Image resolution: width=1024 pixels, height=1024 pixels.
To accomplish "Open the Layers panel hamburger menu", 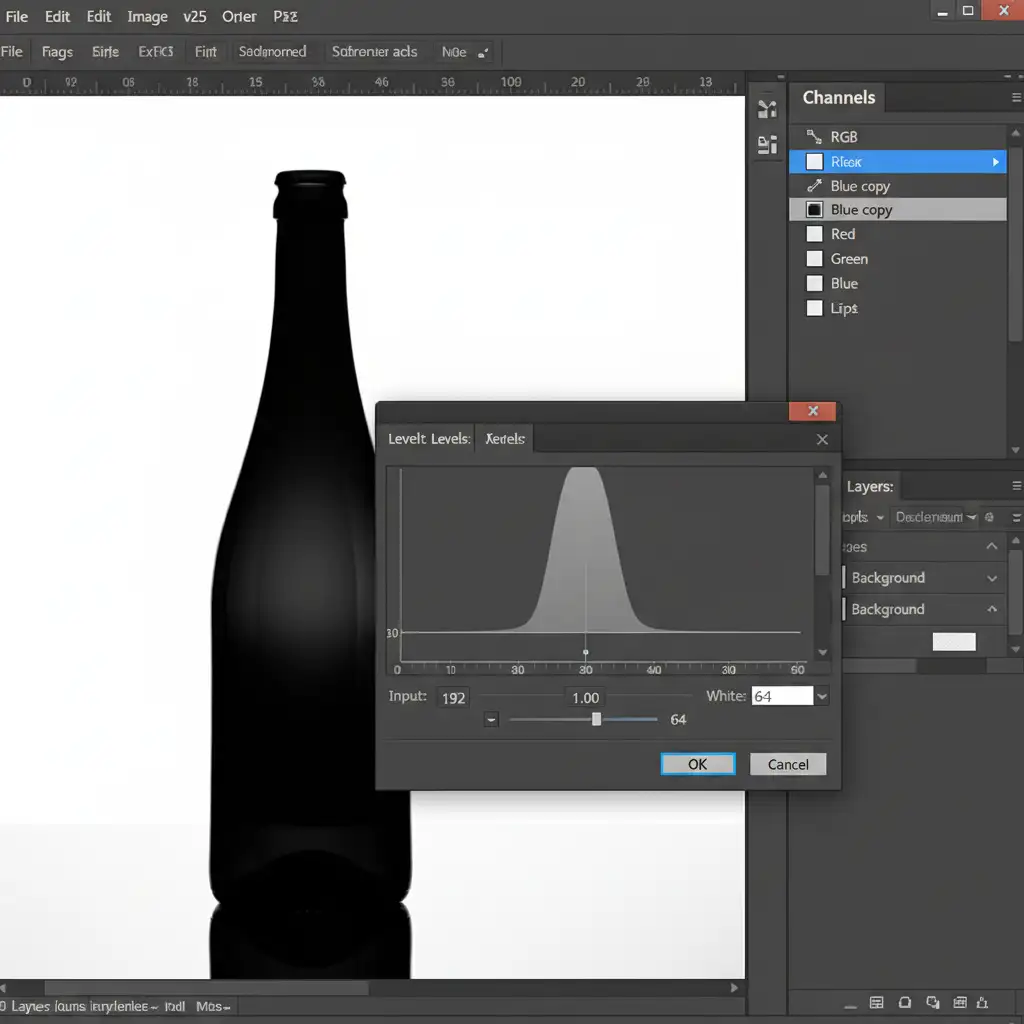I will click(x=1015, y=486).
